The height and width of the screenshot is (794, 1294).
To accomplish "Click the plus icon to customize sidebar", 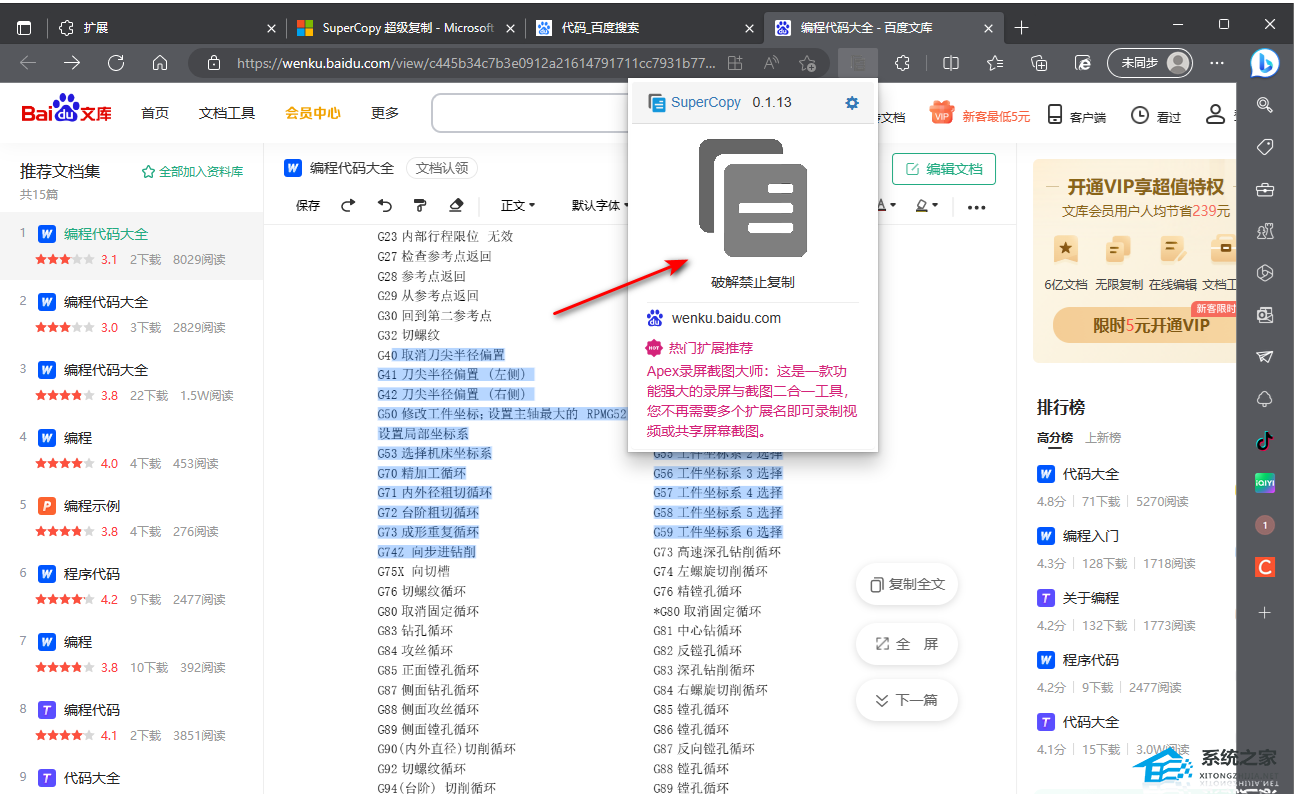I will [1265, 612].
